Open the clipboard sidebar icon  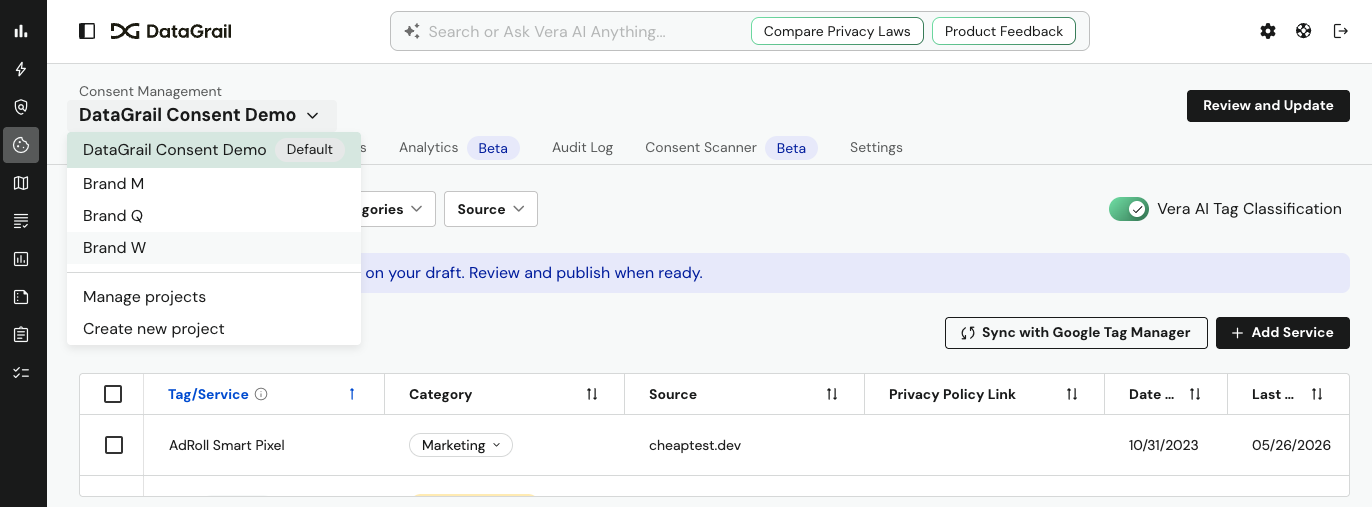click(21, 335)
